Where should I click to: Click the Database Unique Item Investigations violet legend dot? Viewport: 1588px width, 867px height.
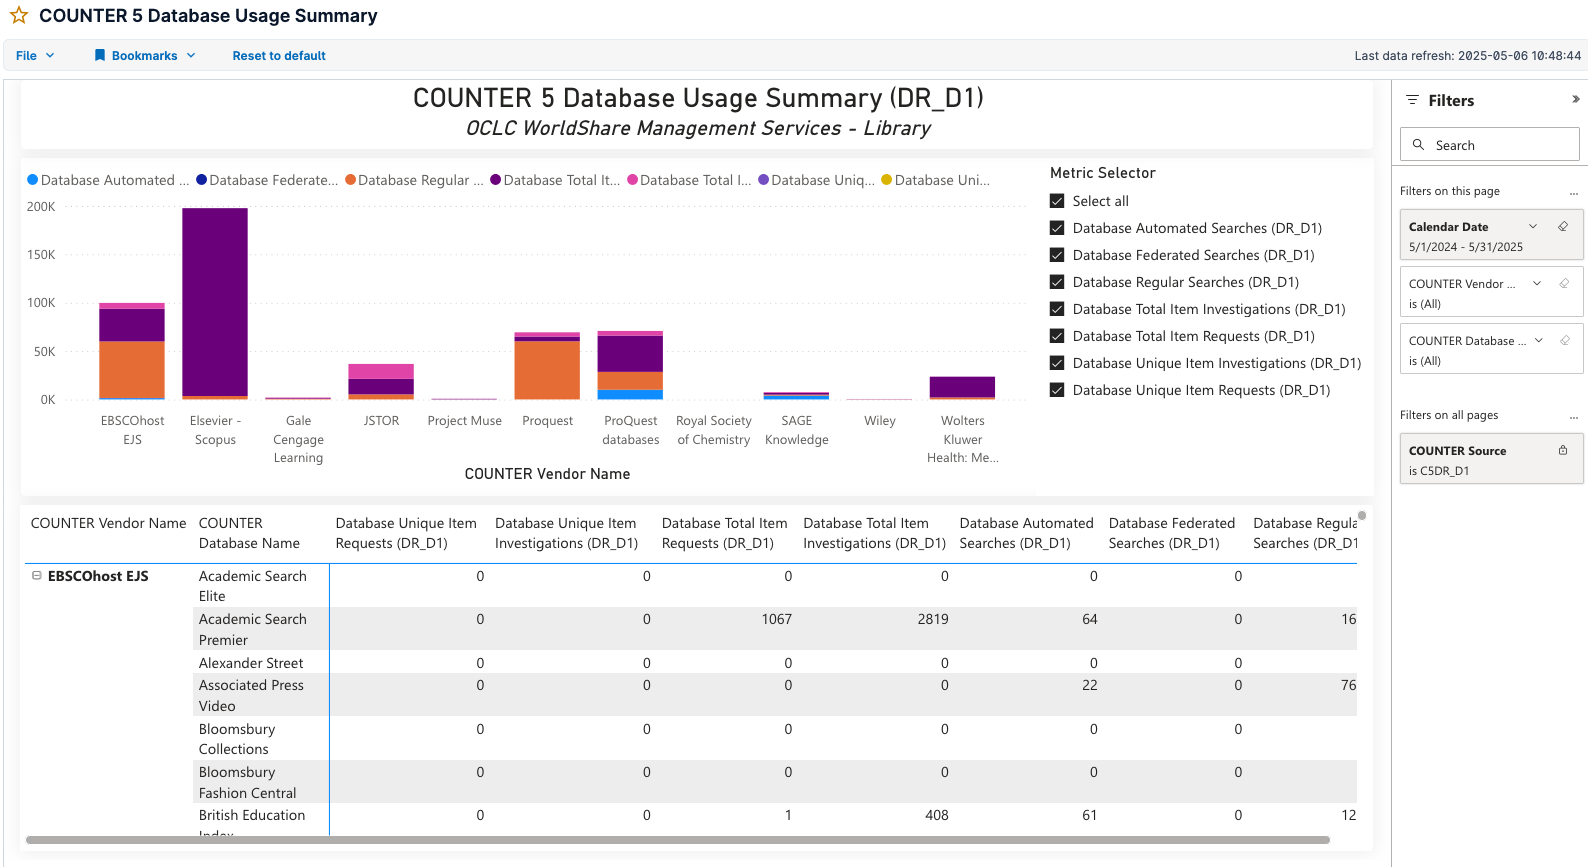(x=763, y=180)
